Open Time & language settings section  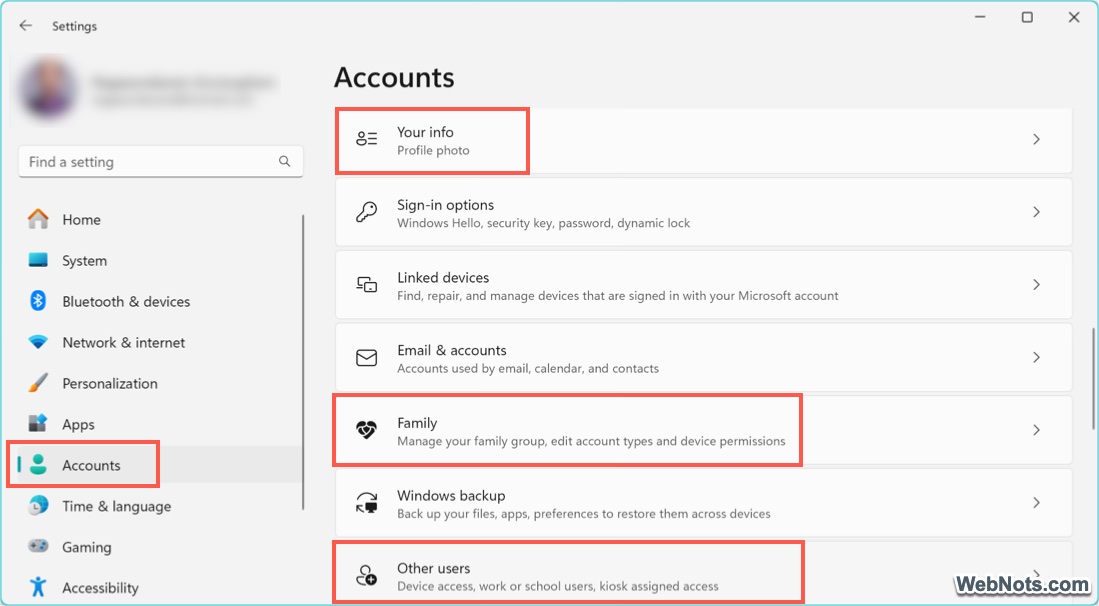[116, 506]
